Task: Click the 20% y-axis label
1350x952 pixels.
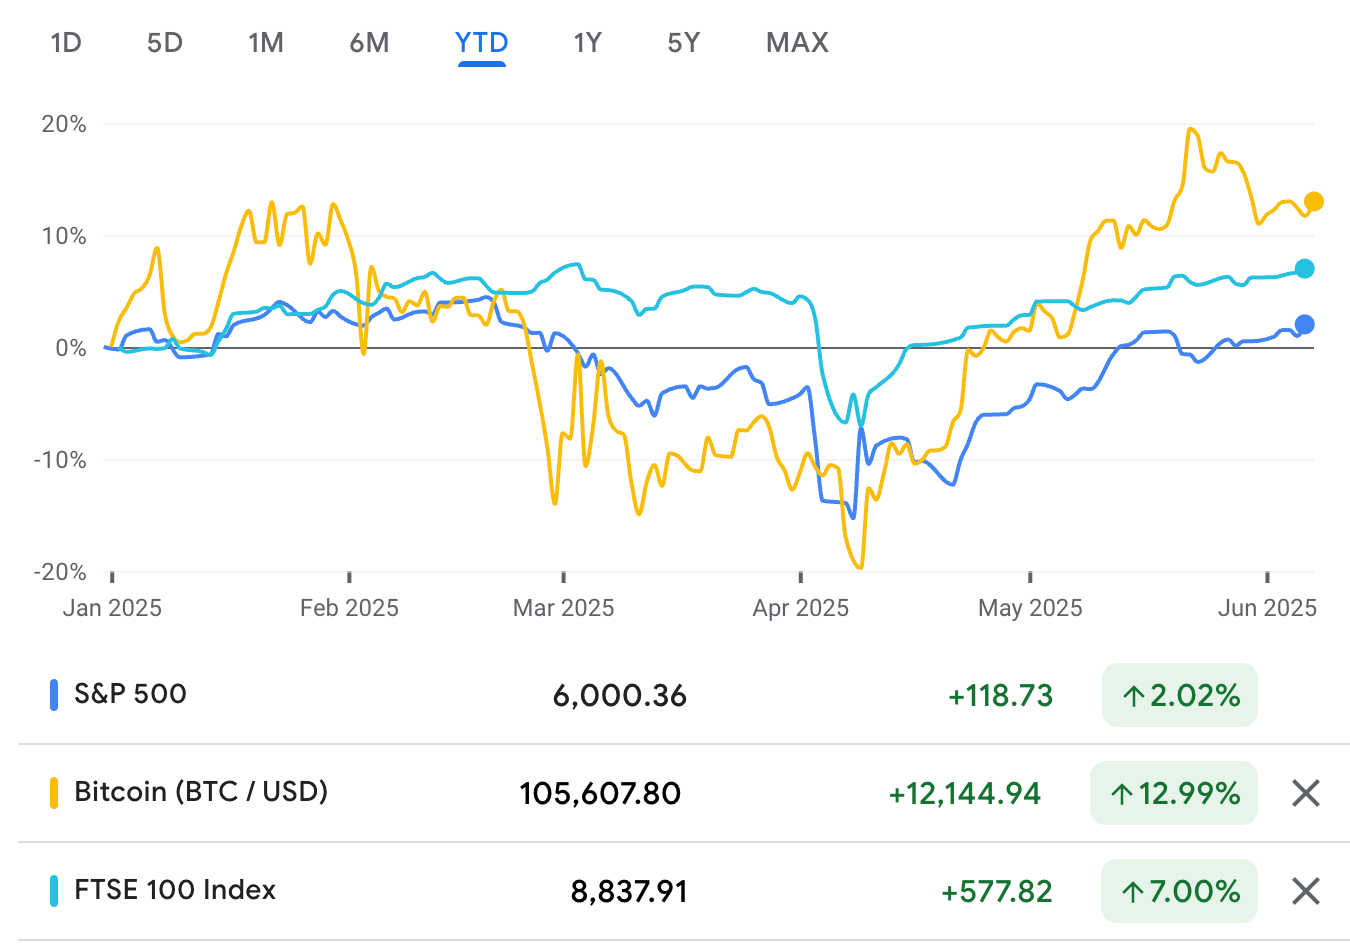Action: coord(64,125)
